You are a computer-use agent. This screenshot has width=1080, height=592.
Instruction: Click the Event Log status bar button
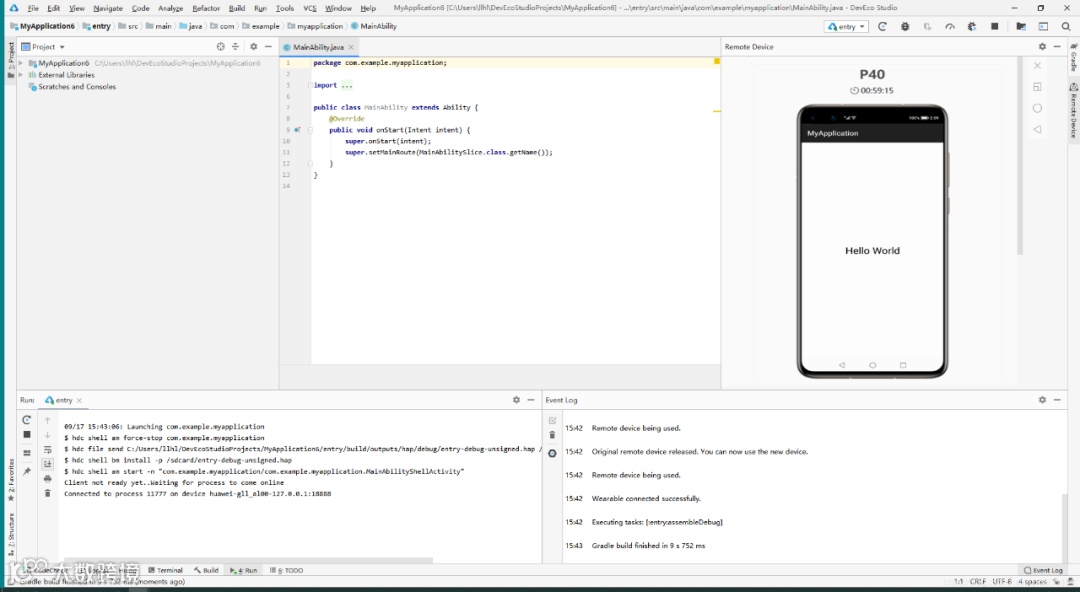(x=1043, y=570)
